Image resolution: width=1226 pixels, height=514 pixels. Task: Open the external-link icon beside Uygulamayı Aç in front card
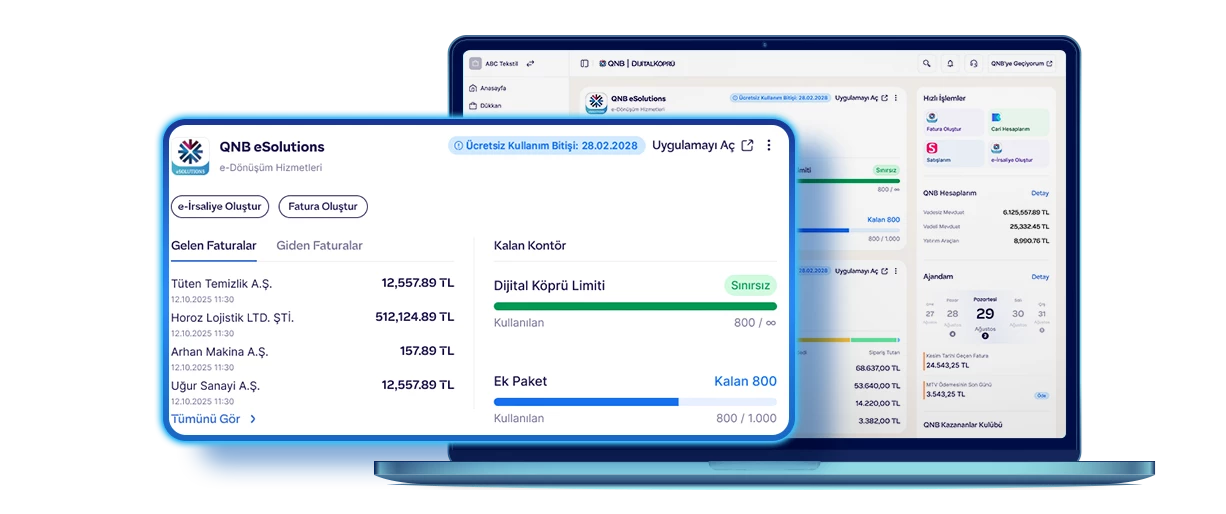click(x=747, y=146)
